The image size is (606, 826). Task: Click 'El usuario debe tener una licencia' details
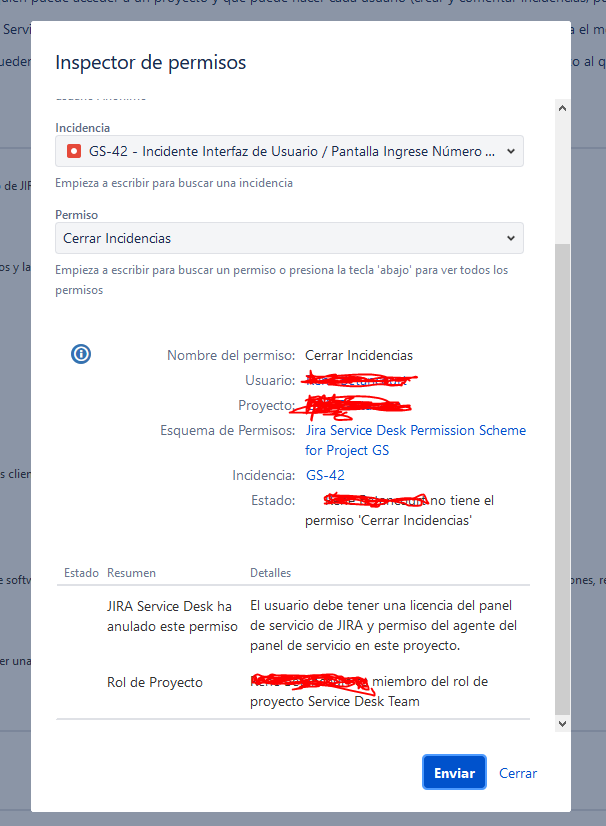(383, 625)
